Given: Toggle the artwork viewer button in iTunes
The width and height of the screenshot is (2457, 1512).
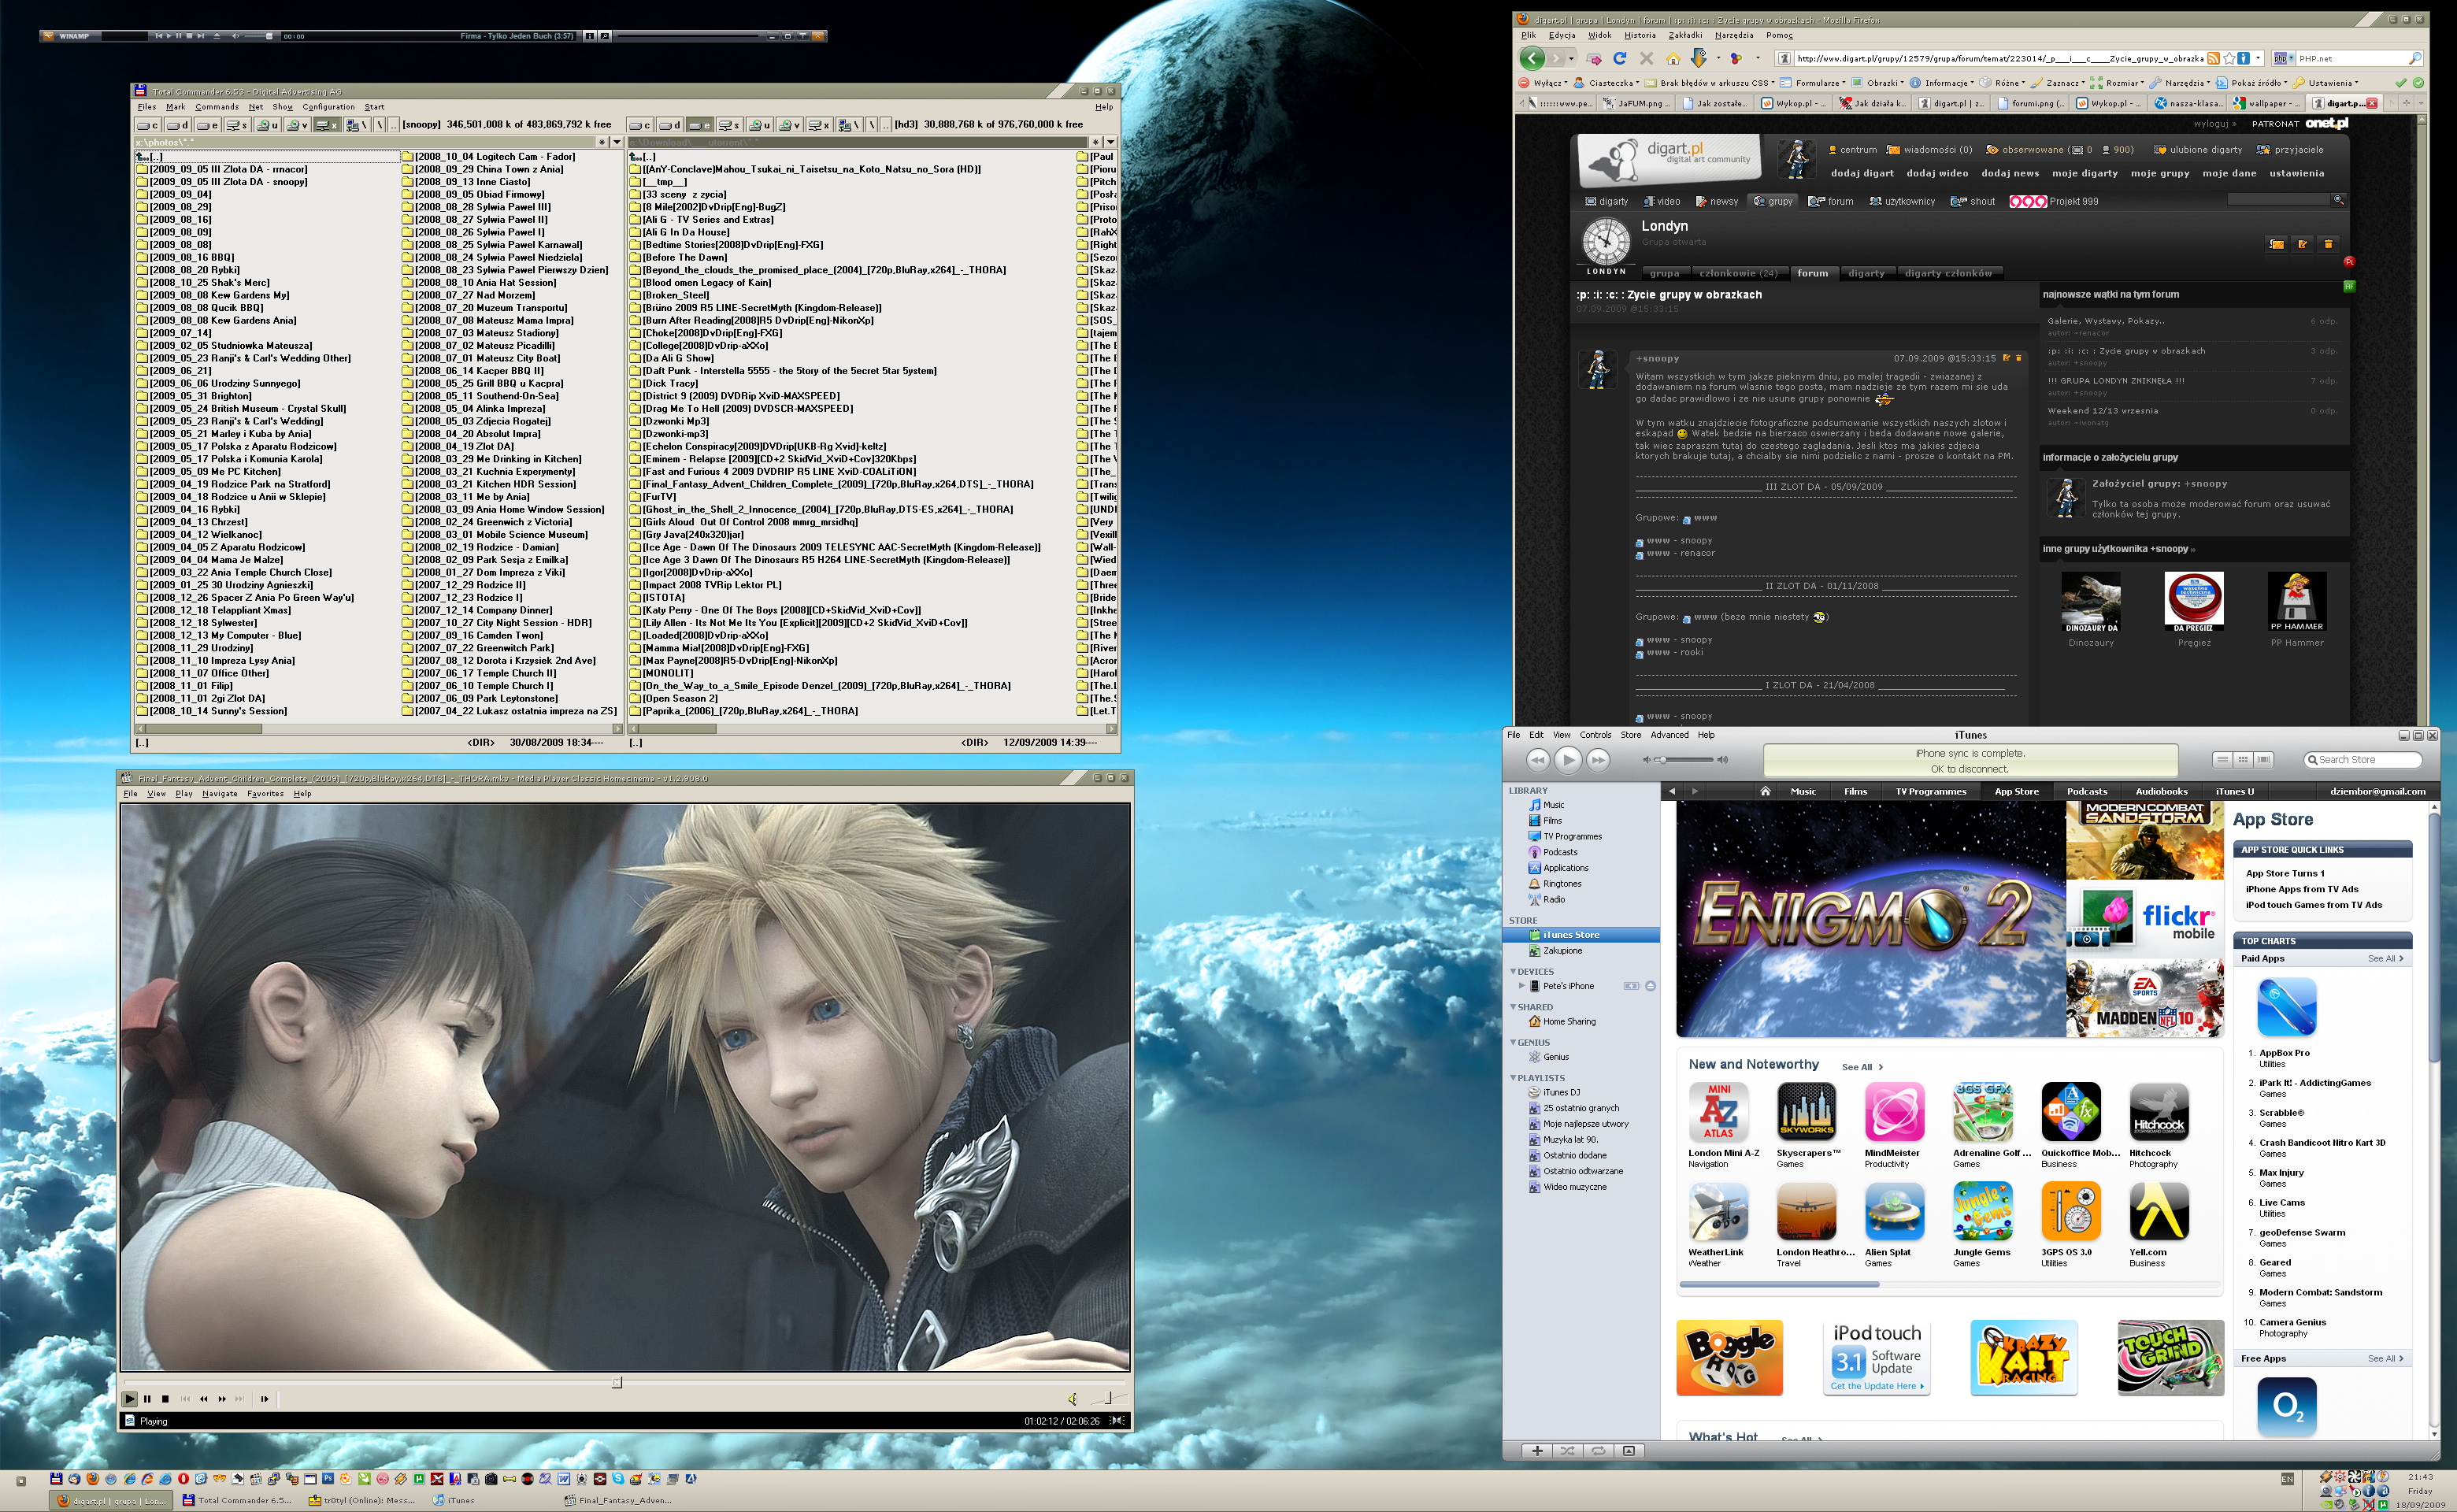Looking at the screenshot, I should tap(1629, 1450).
